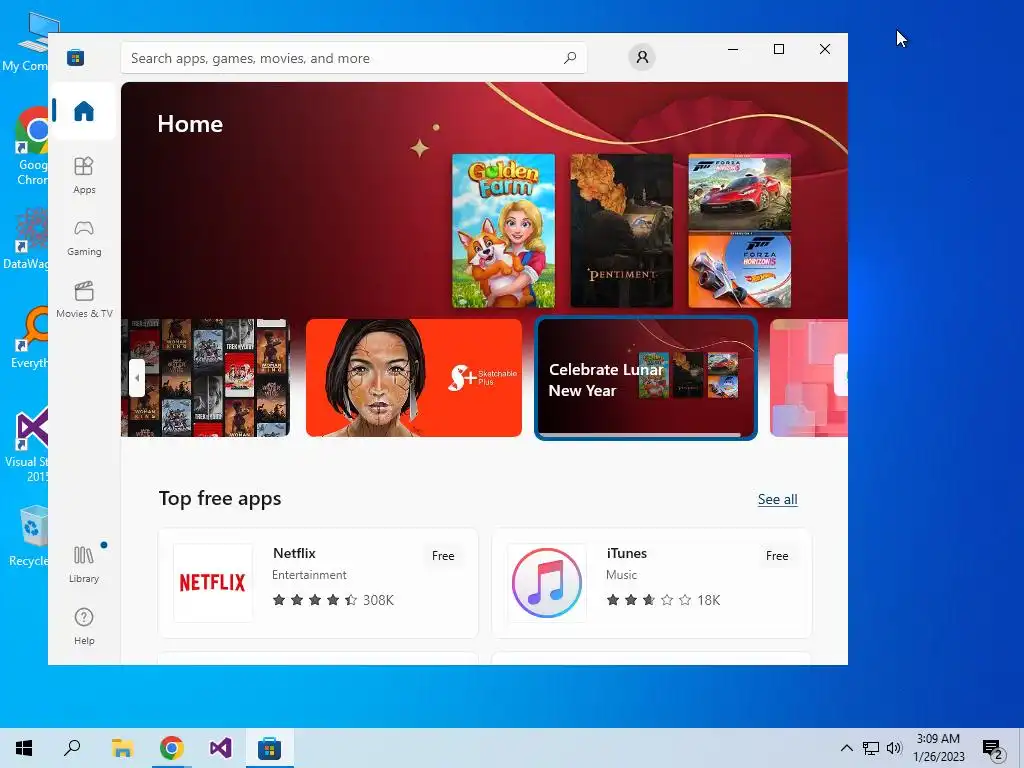Click the Free button for iTunes

tap(776, 556)
